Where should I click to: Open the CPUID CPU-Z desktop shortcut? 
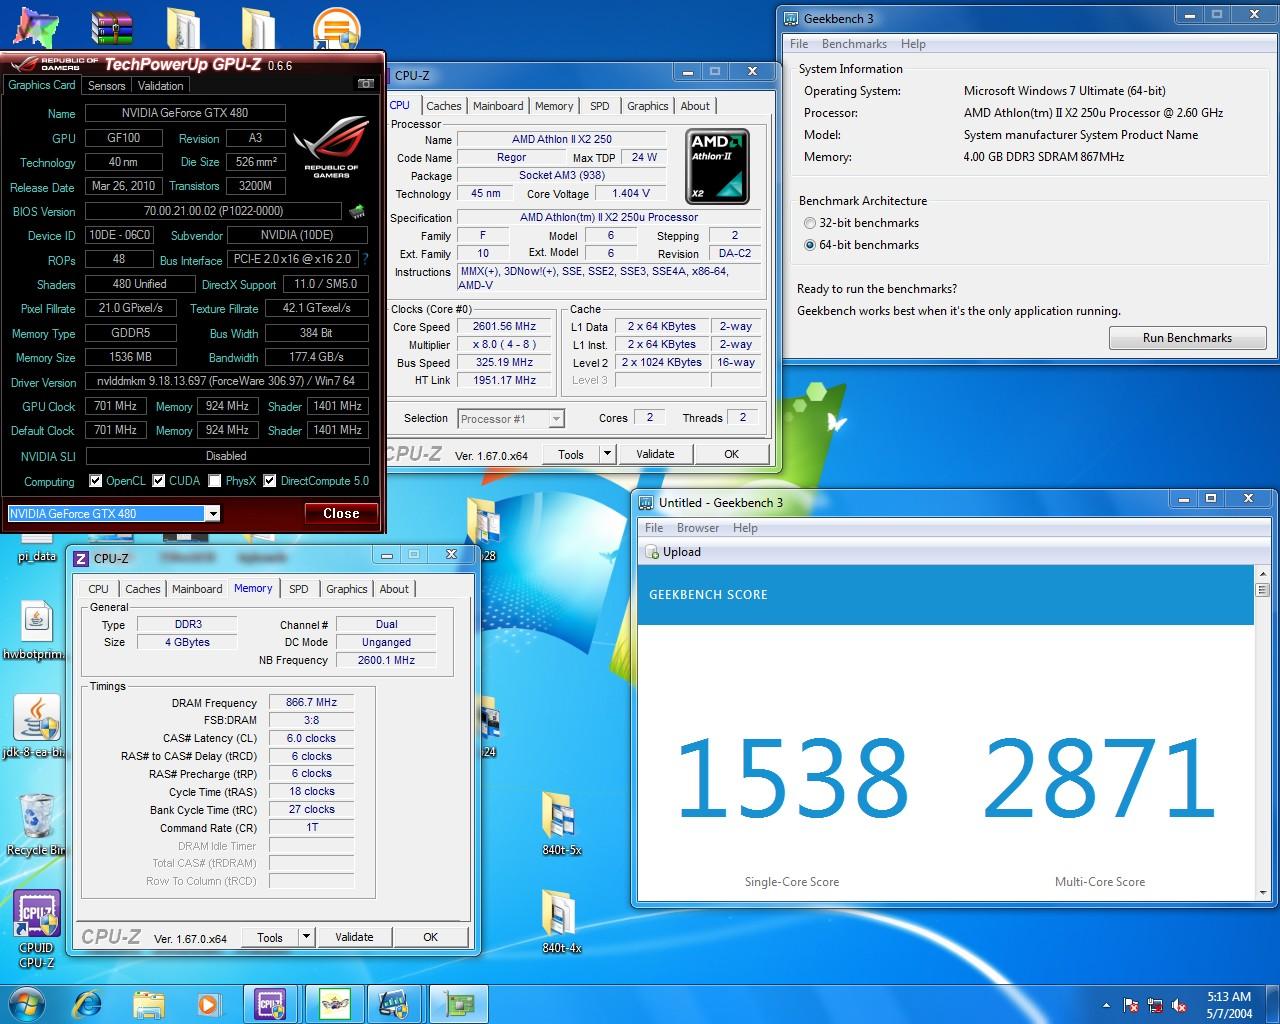tap(36, 929)
